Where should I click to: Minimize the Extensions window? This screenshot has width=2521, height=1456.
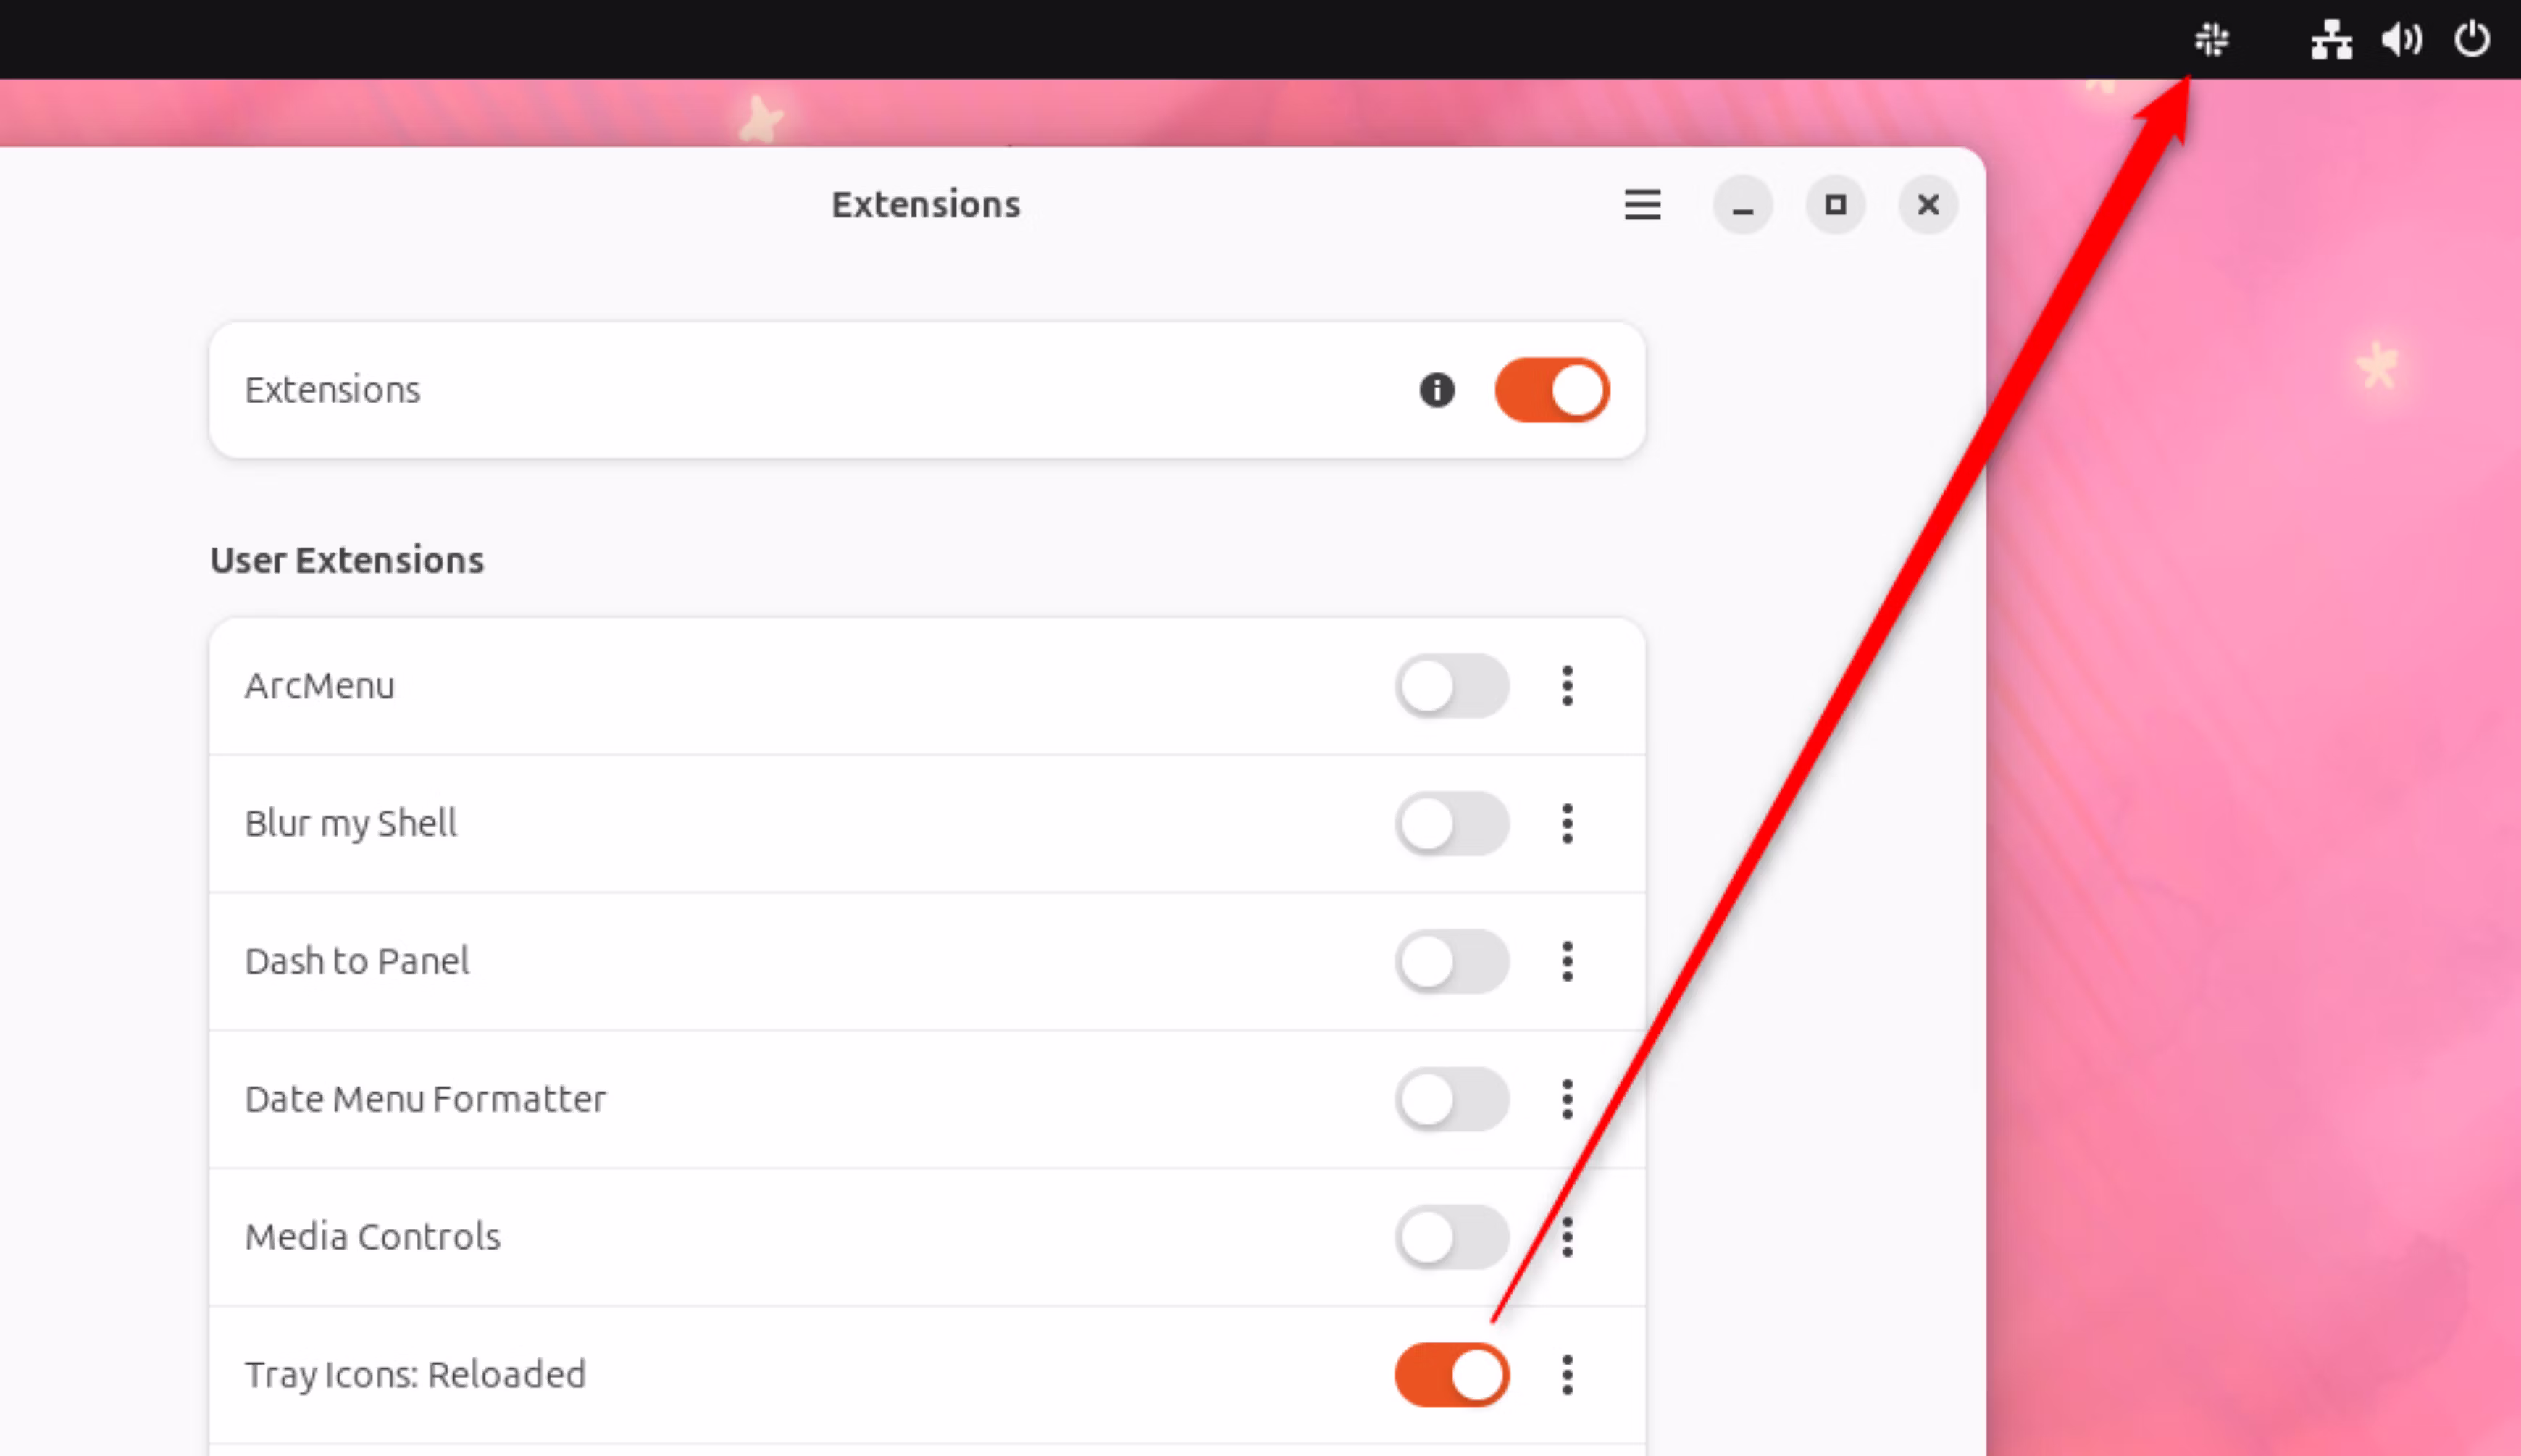click(1742, 205)
